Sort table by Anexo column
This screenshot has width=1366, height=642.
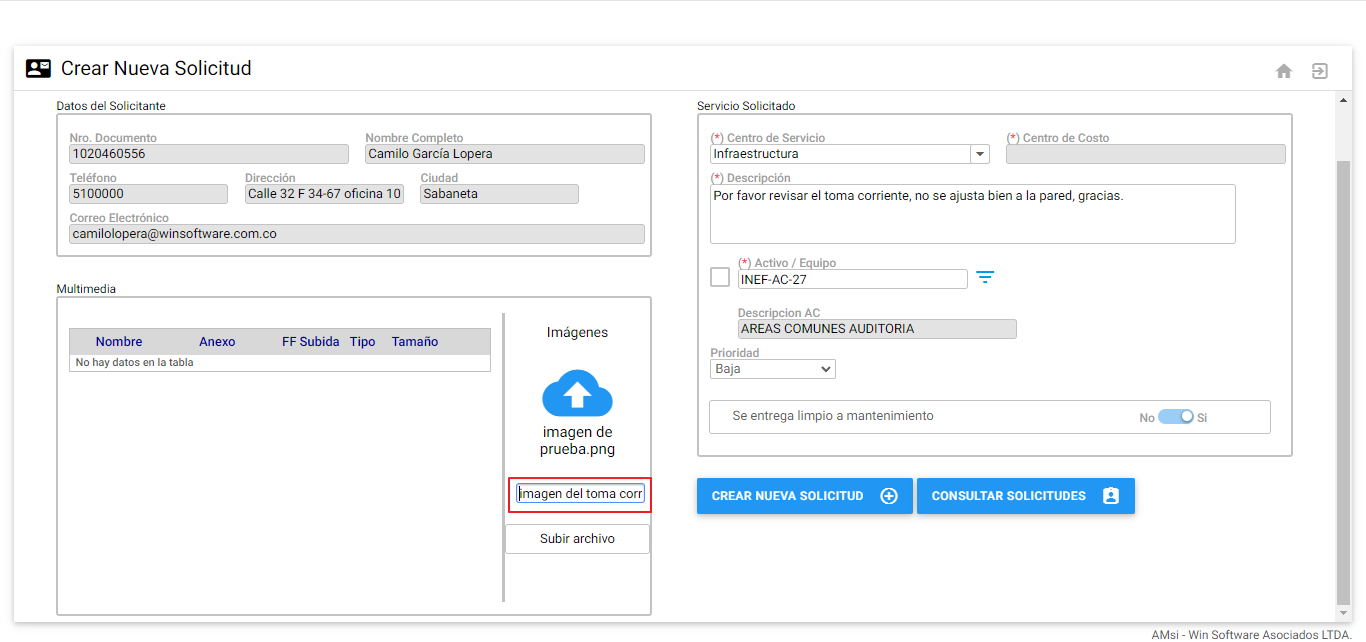click(217, 342)
